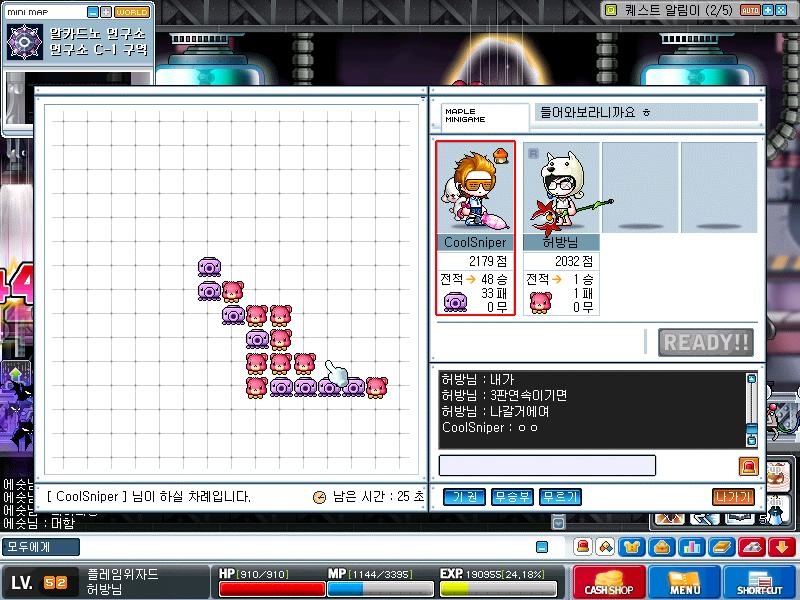Image resolution: width=800 pixels, height=600 pixels.
Task: Open the stats bar chart icon
Action: pyautogui.click(x=692, y=547)
